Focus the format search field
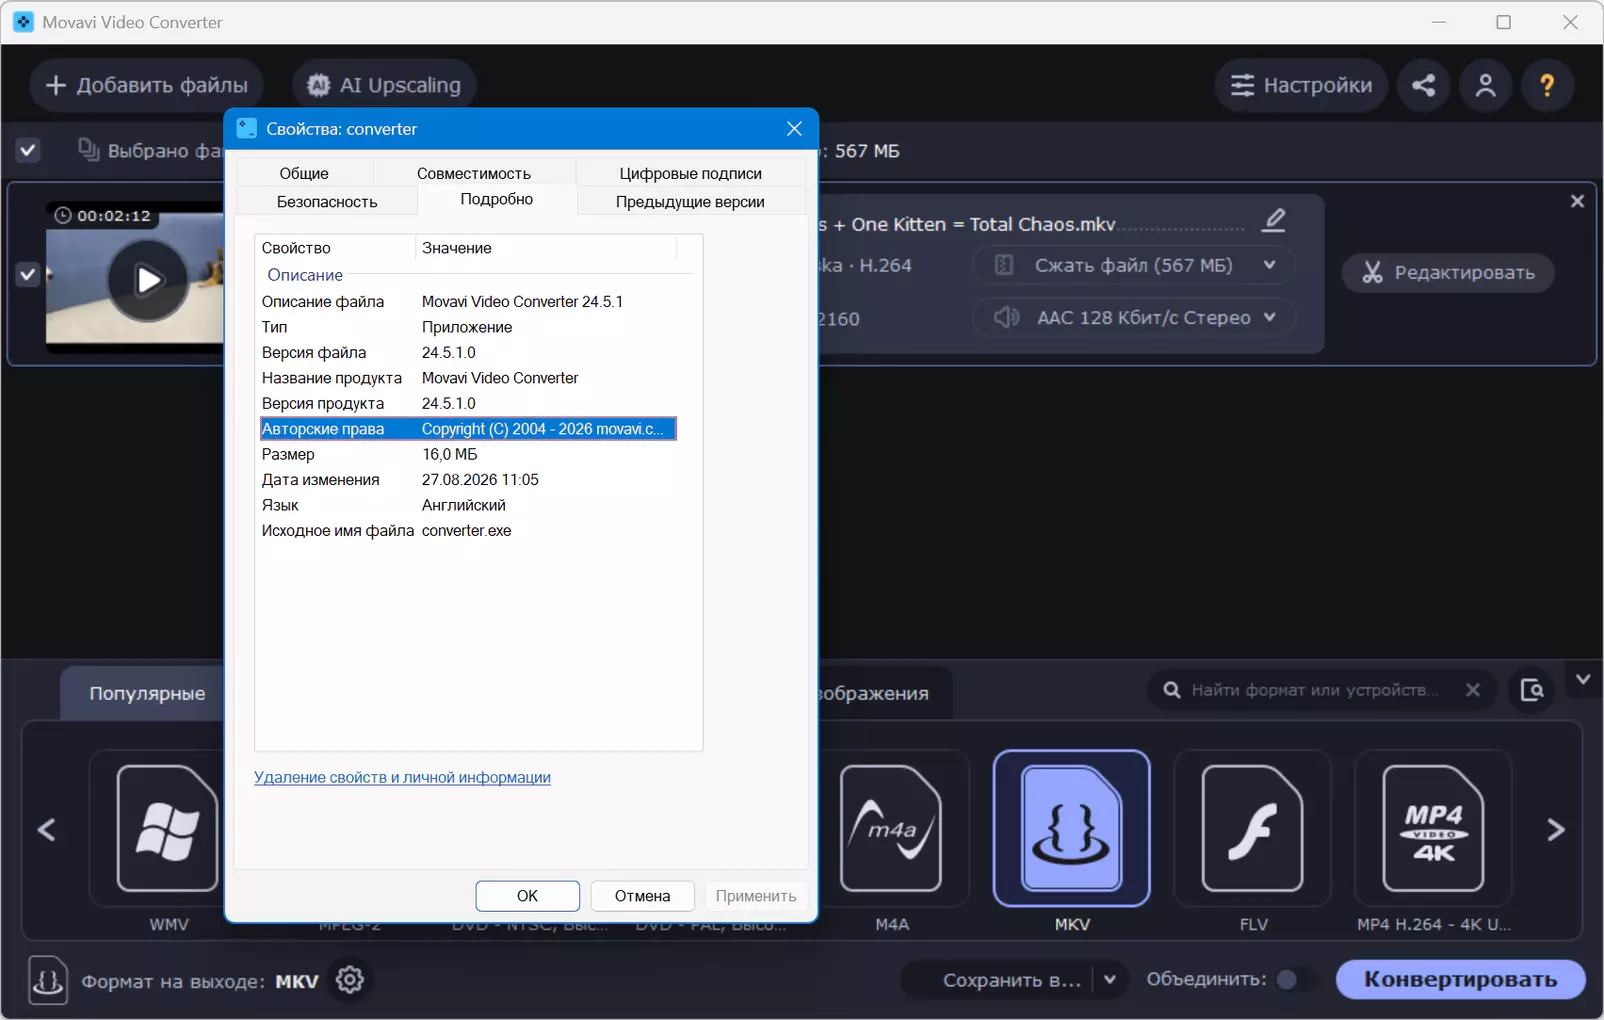The height and width of the screenshot is (1020, 1604). 1314,690
